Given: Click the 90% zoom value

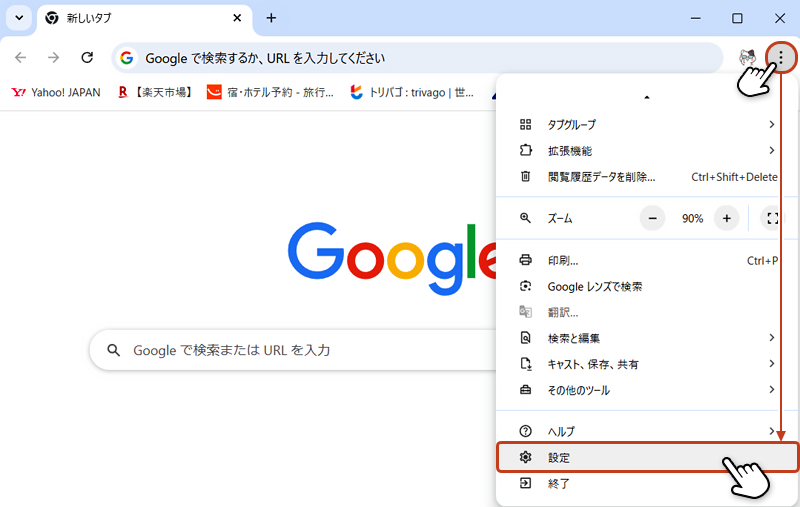Looking at the screenshot, I should coord(692,218).
